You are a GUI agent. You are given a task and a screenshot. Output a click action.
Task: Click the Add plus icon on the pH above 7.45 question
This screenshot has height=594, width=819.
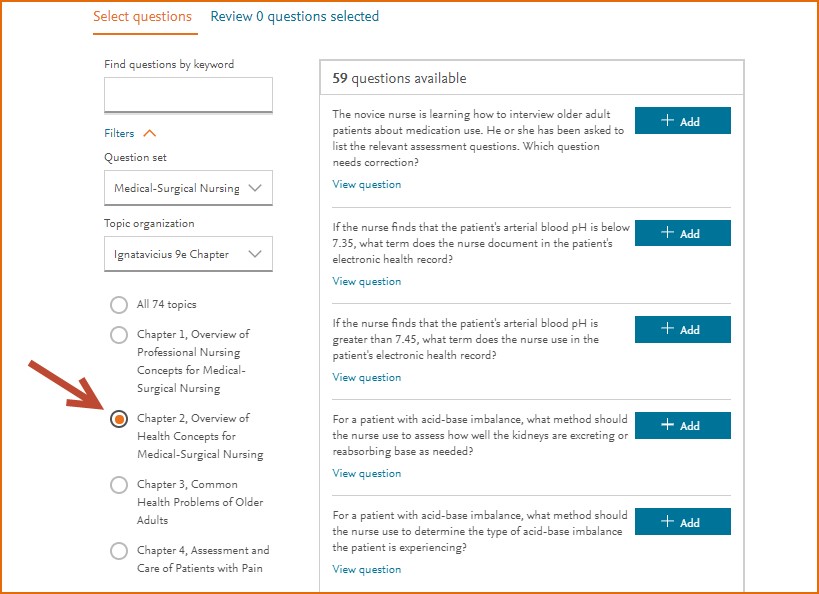point(666,329)
